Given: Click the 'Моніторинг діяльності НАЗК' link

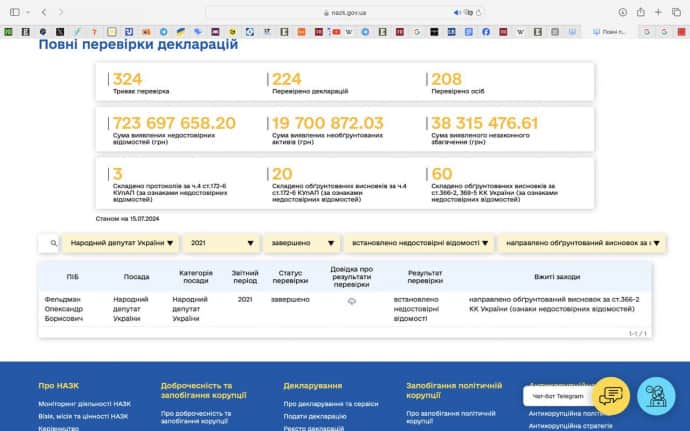Looking at the screenshot, I should click(83, 404).
